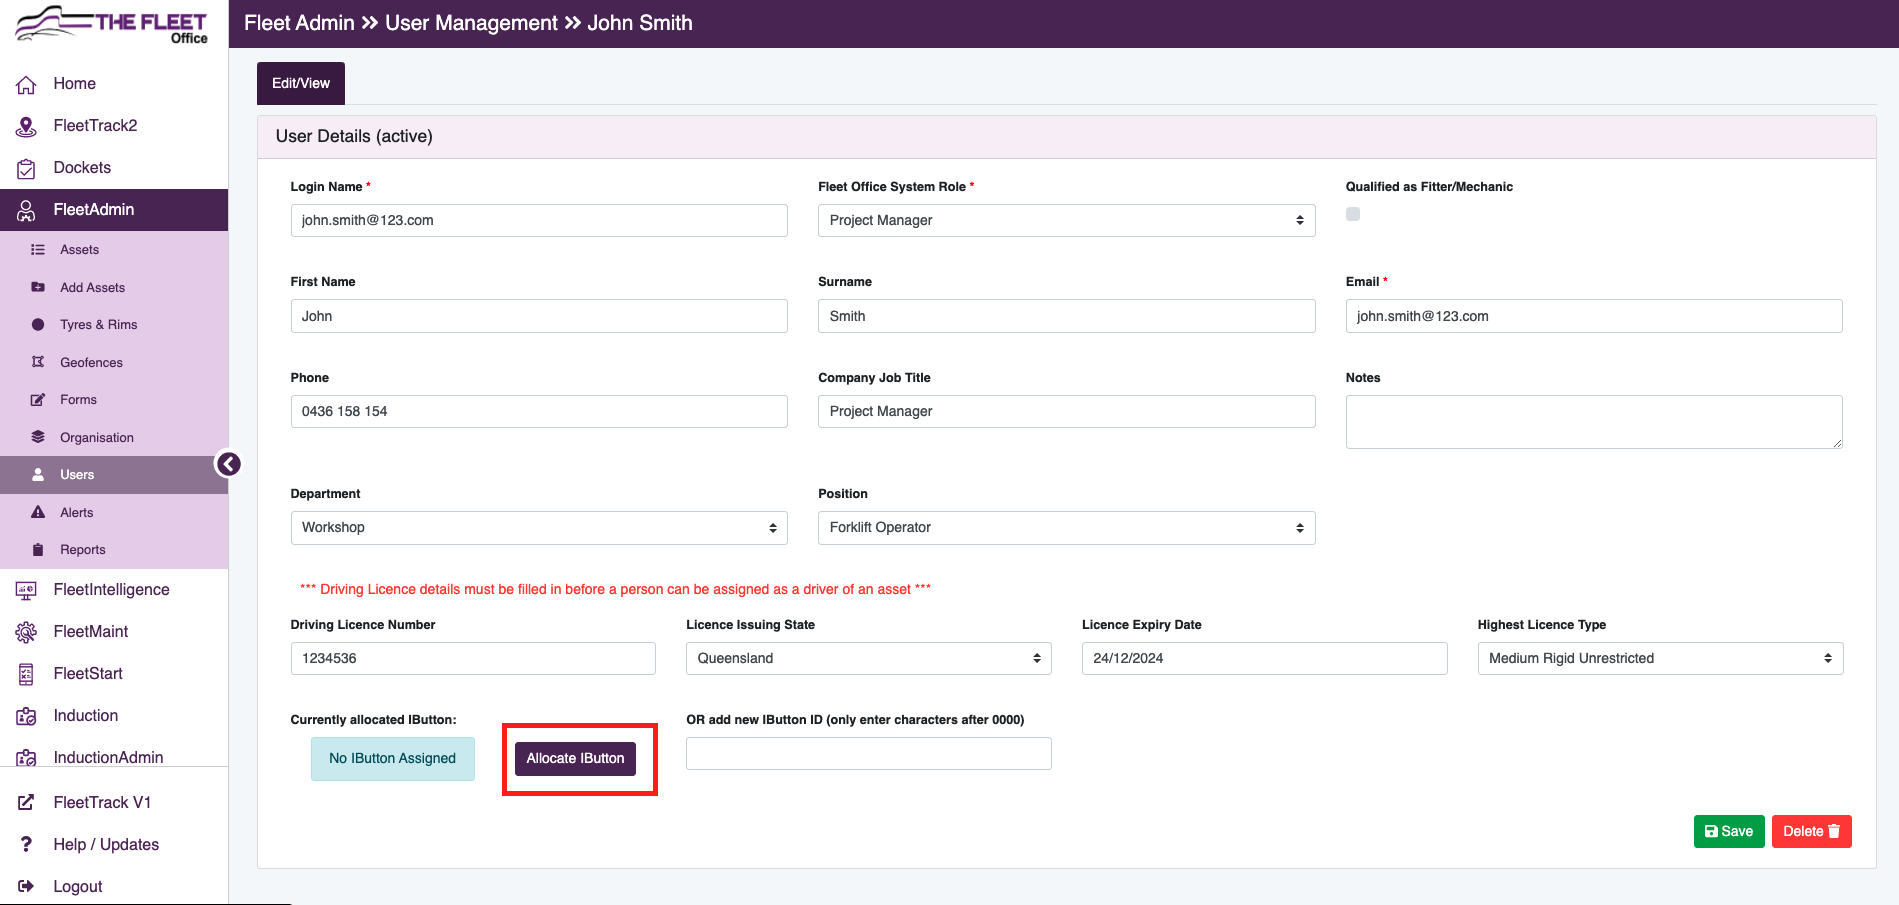Viewport: 1899px width, 905px height.
Task: Click the Logout exit icon
Action: tap(26, 886)
